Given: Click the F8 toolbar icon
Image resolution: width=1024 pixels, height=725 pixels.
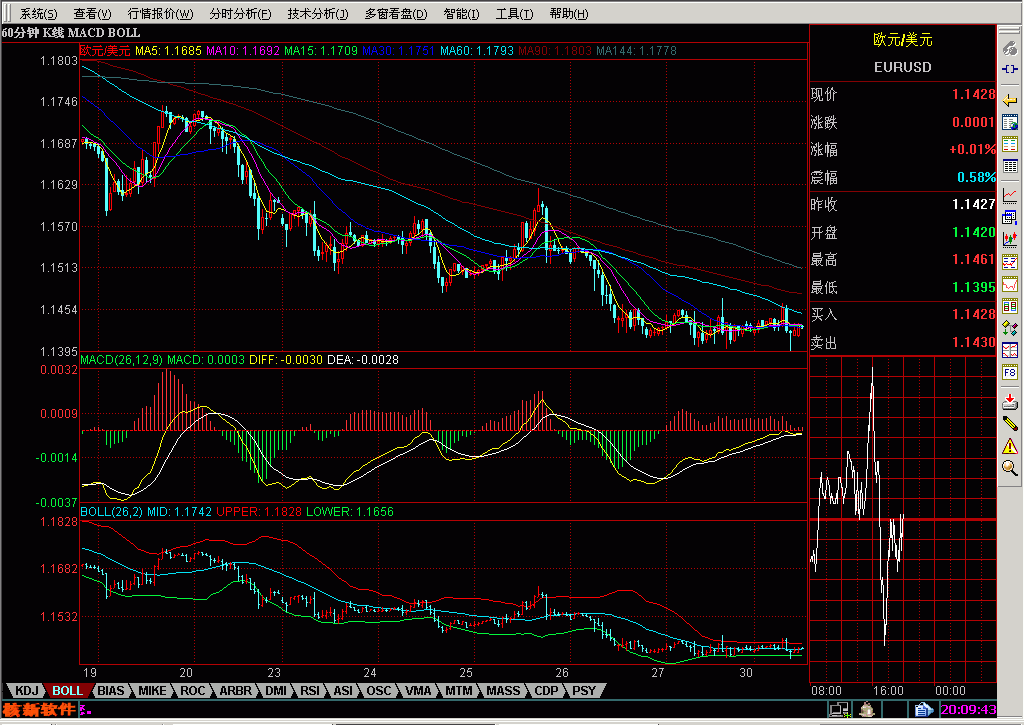Looking at the screenshot, I should tap(1010, 372).
